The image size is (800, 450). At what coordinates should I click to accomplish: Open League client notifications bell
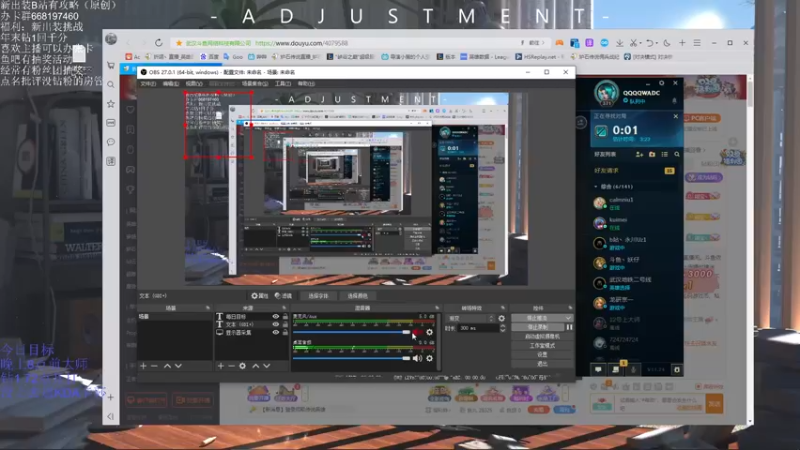(x=674, y=101)
